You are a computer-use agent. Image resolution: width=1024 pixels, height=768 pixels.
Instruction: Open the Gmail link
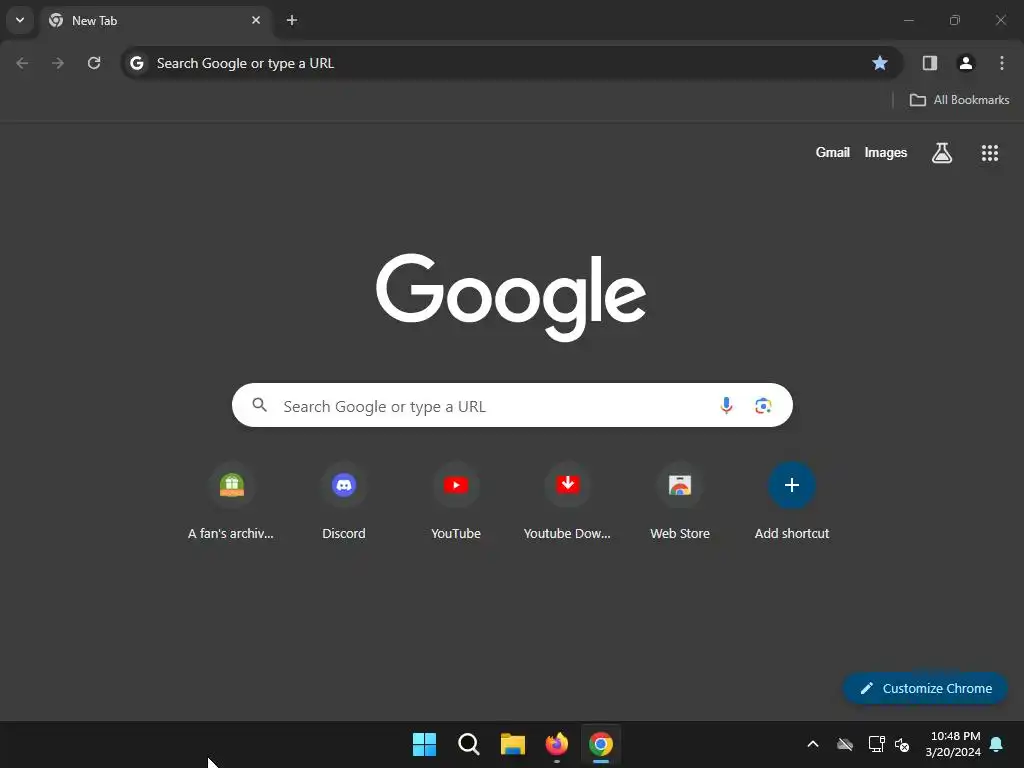(x=833, y=152)
